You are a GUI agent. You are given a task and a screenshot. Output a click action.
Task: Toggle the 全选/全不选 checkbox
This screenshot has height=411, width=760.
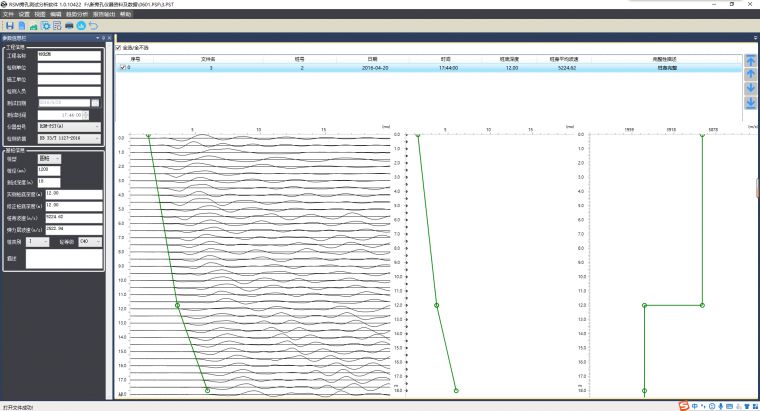(118, 47)
